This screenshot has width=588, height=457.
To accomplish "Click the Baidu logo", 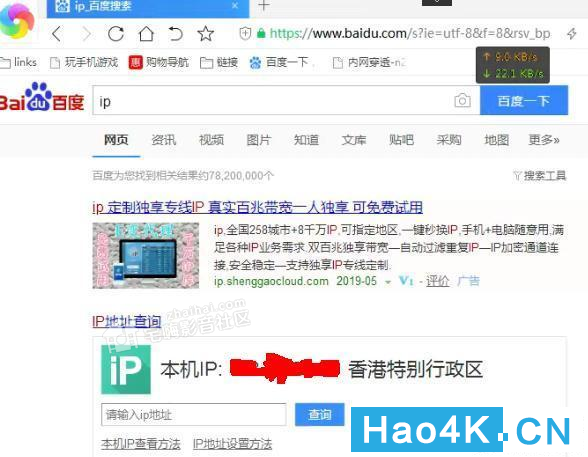I will click(42, 98).
